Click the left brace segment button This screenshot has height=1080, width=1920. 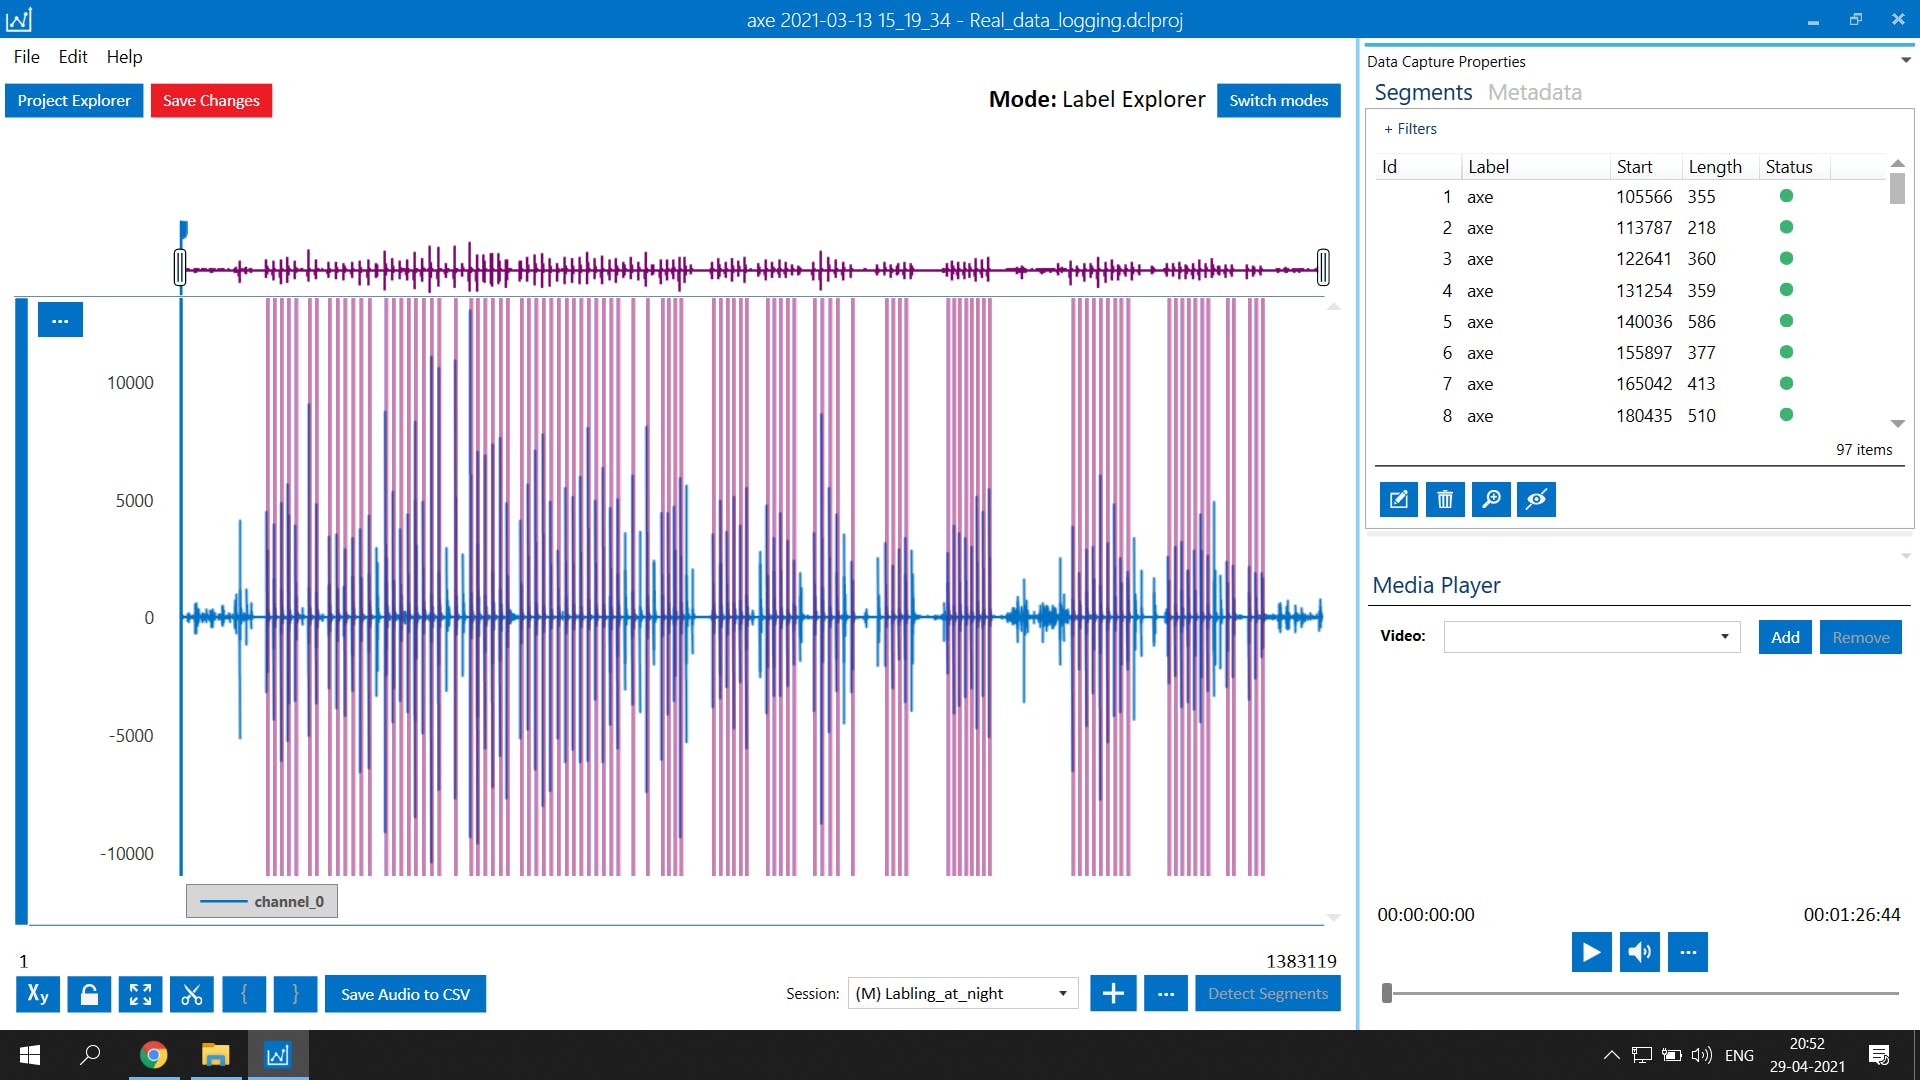(x=244, y=994)
